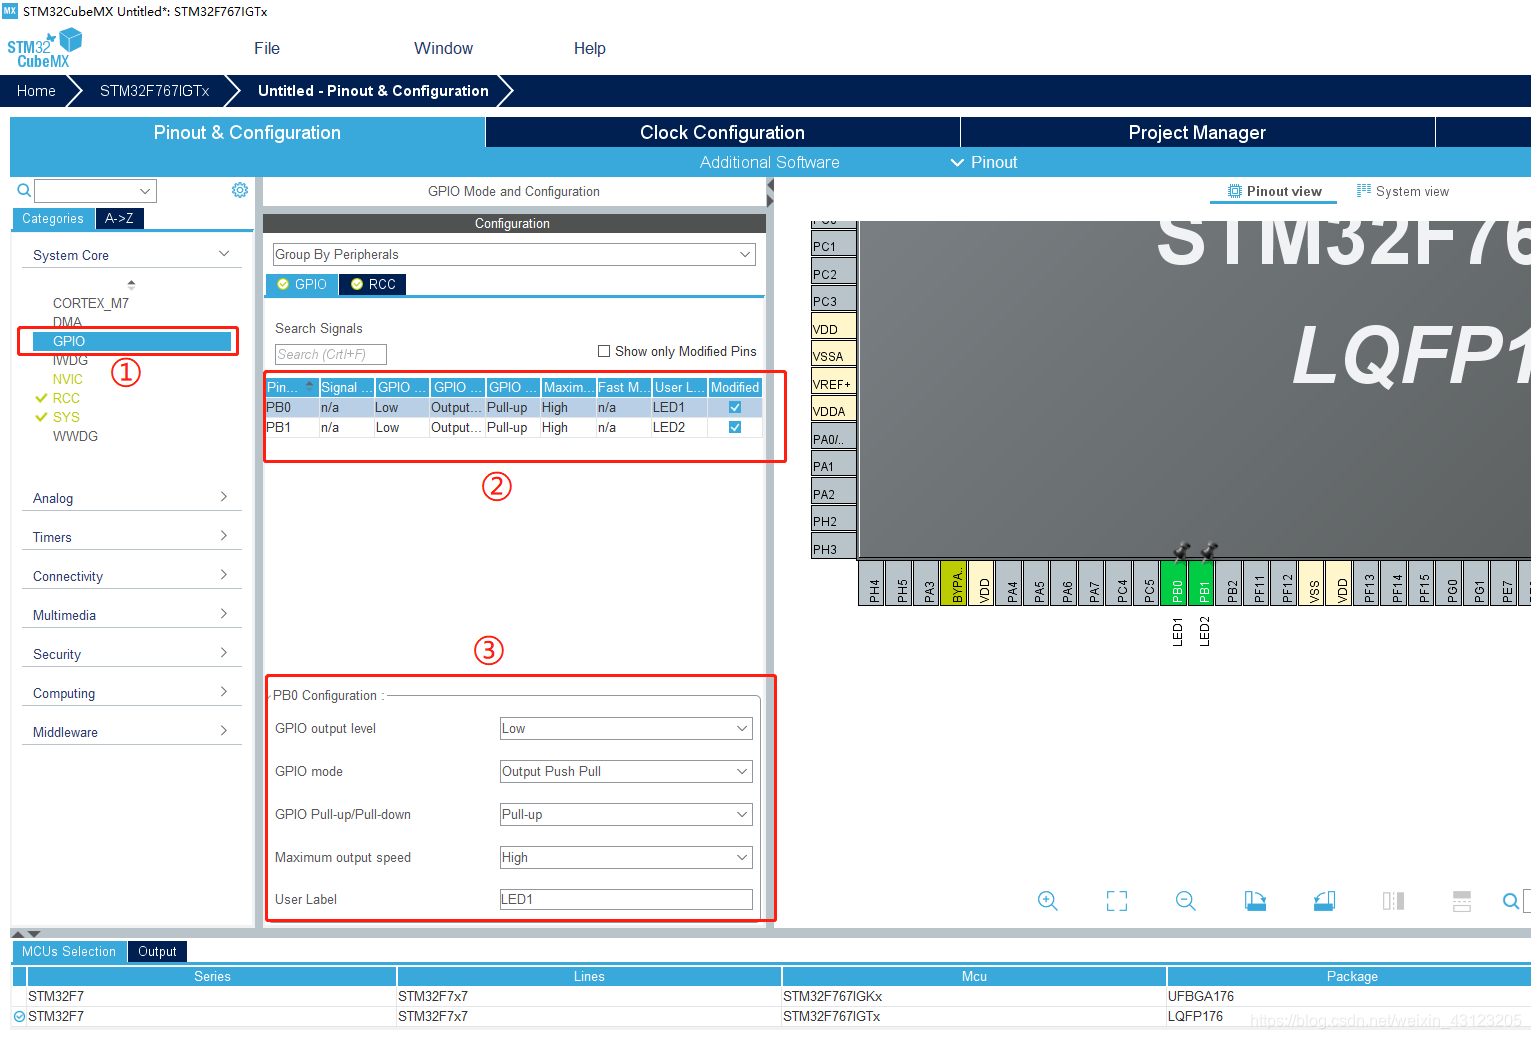Rotate the chip view clockwise

(1255, 901)
